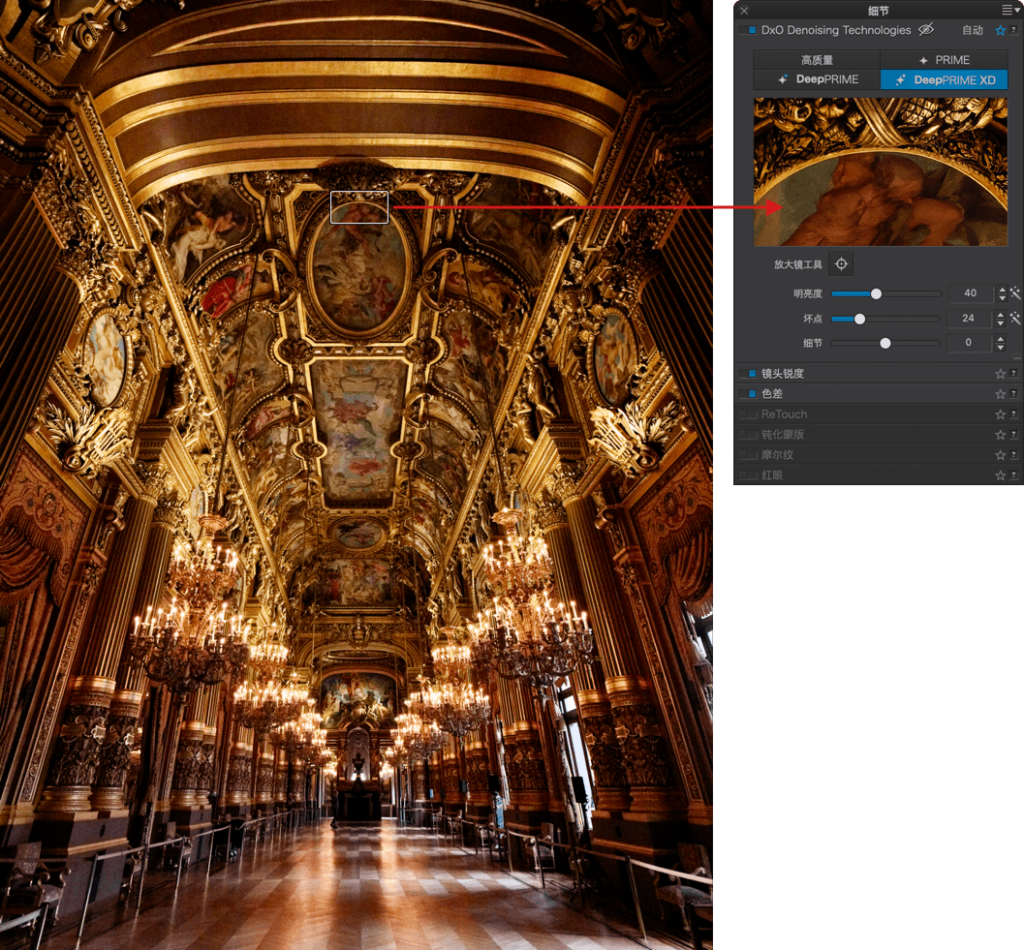Toggle the 镜头锐度 switch
The width and height of the screenshot is (1024, 950).
pyautogui.click(x=748, y=373)
